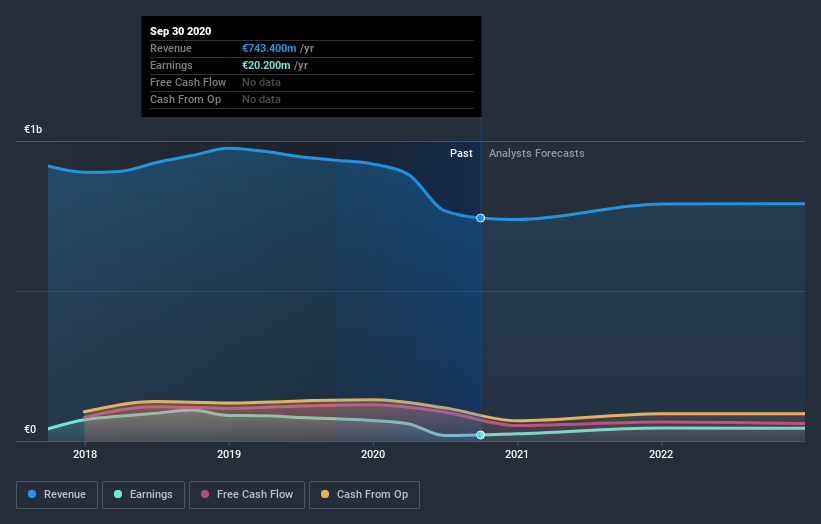Screen dimensions: 821x524
Task: Click the €0 y-axis label
Action: click(x=30, y=429)
